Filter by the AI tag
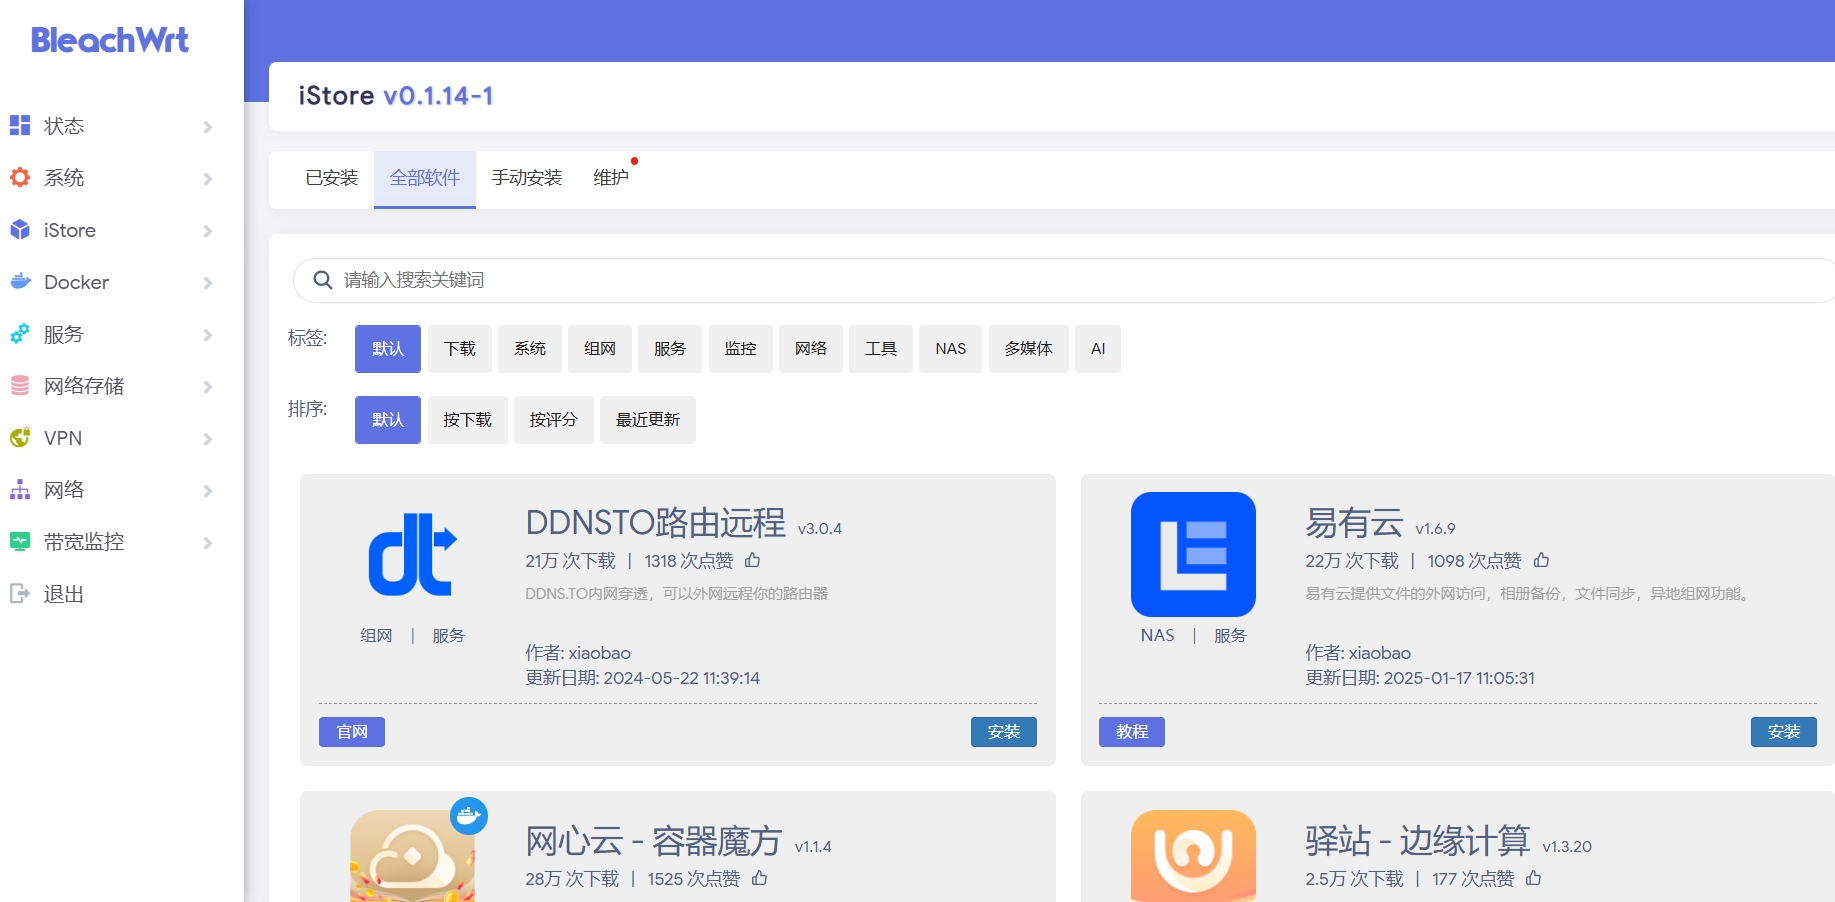 [x=1098, y=349]
